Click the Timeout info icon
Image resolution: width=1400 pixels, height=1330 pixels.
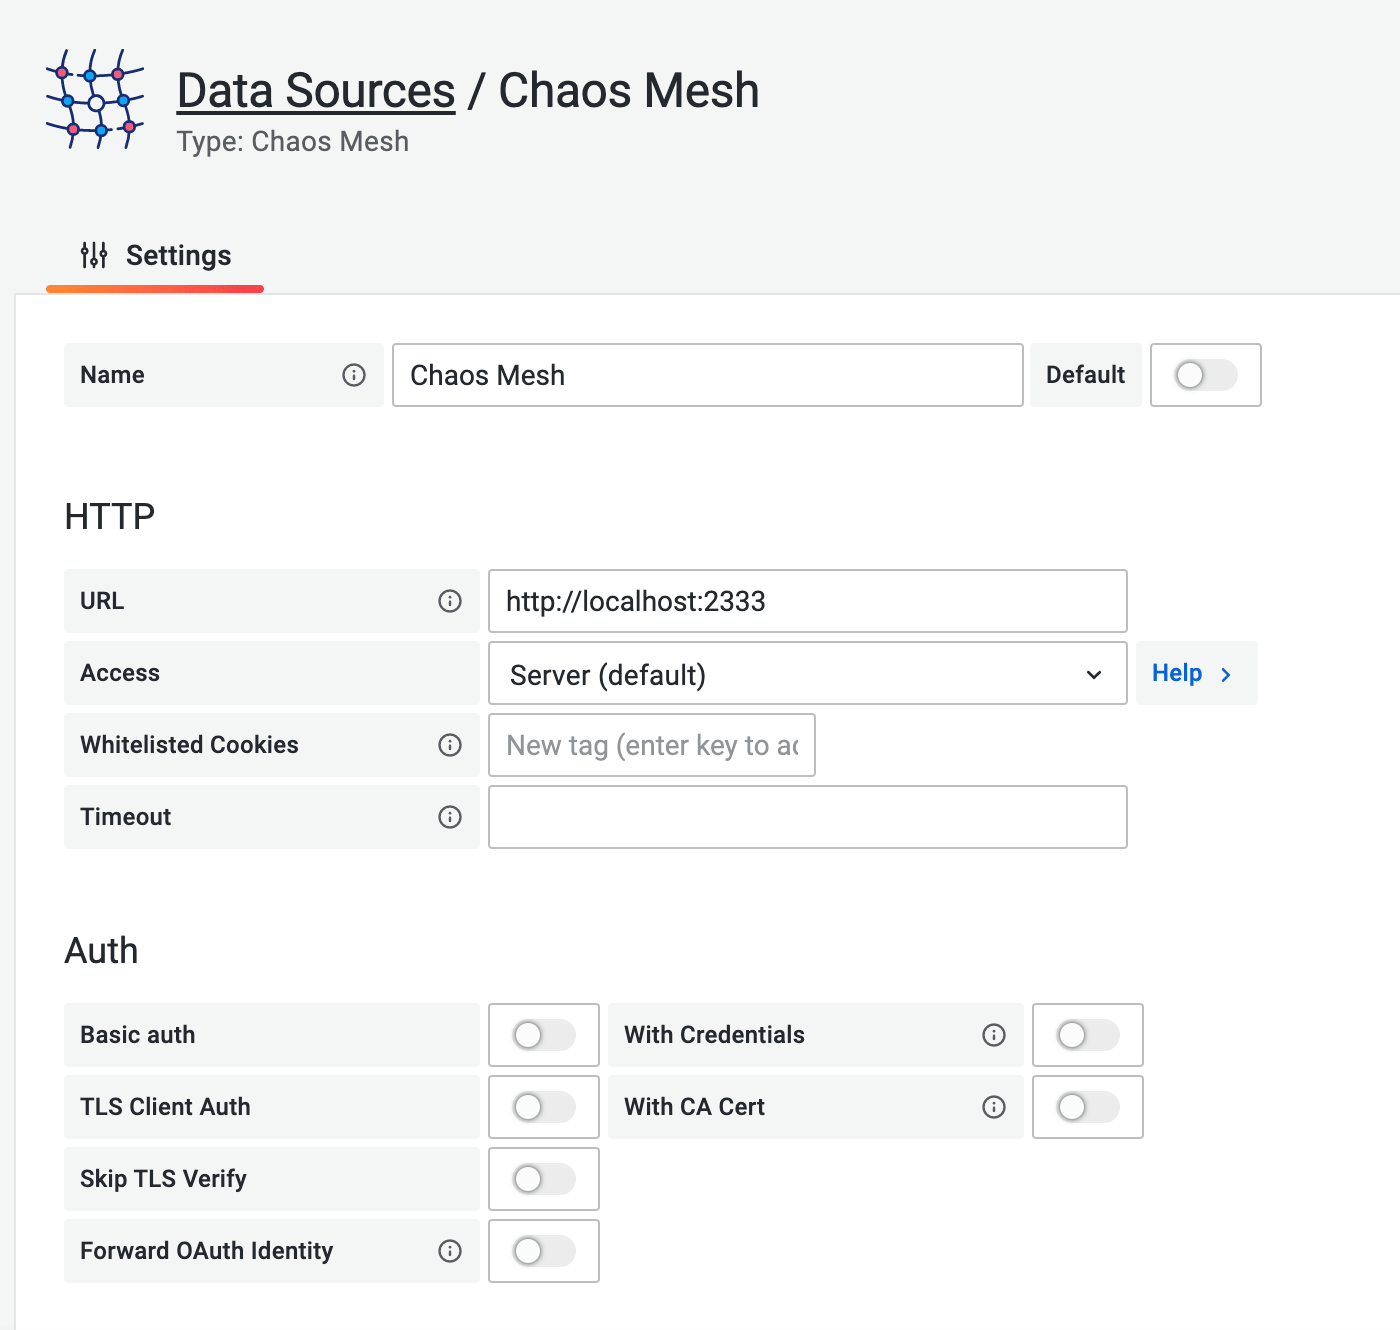[450, 817]
